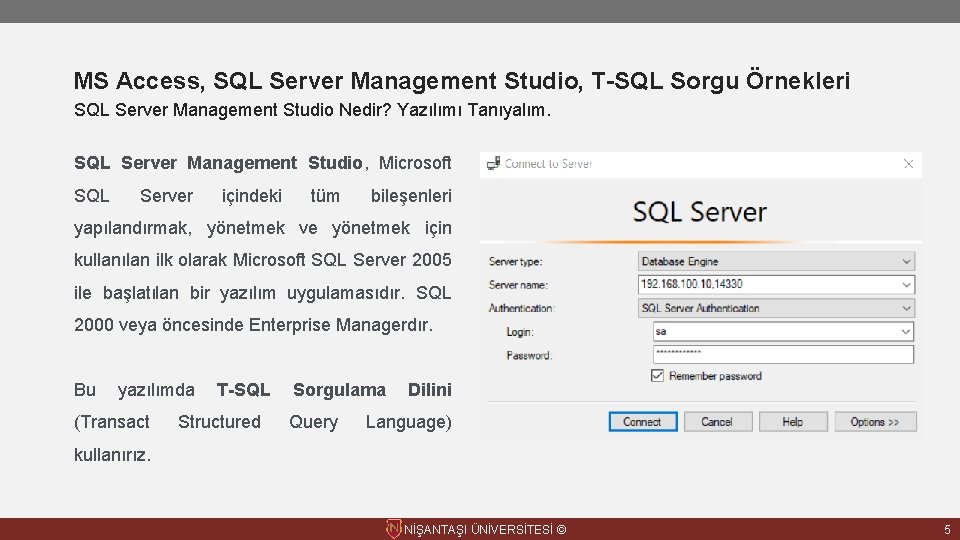Click the Connect to Server title text
This screenshot has height=540, width=960.
point(549,164)
